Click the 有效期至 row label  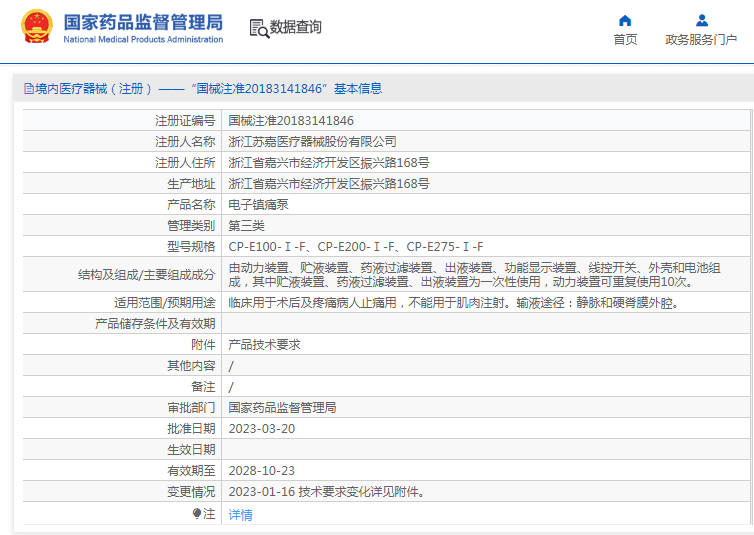(191, 471)
